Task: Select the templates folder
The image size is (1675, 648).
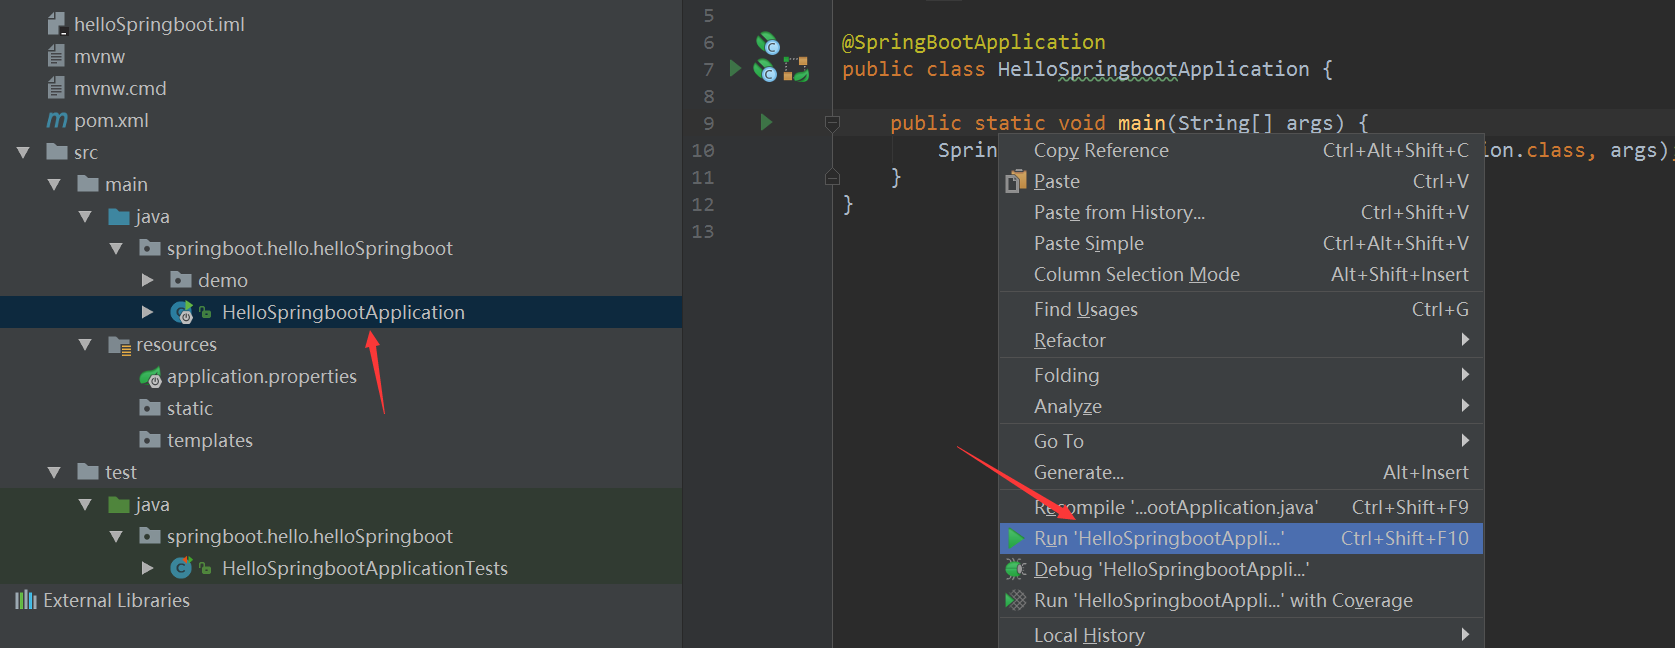Action: point(209,440)
